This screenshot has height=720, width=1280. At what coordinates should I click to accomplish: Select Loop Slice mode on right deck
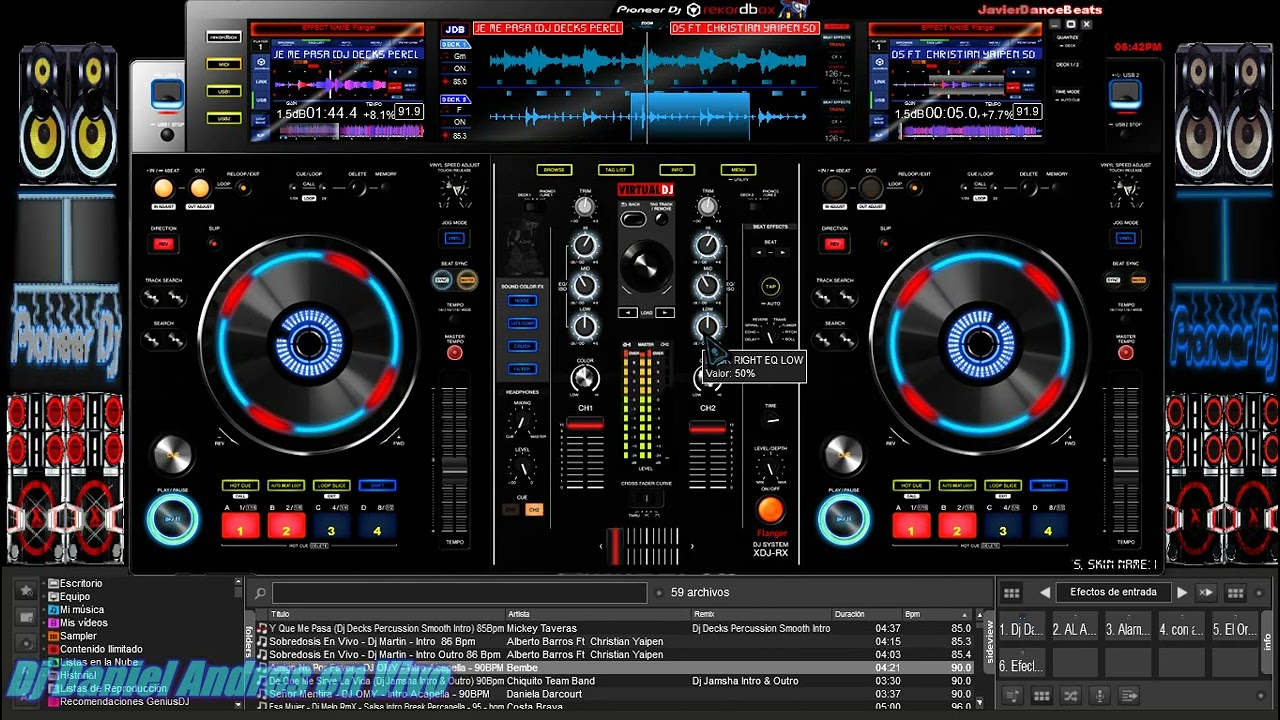point(1003,486)
